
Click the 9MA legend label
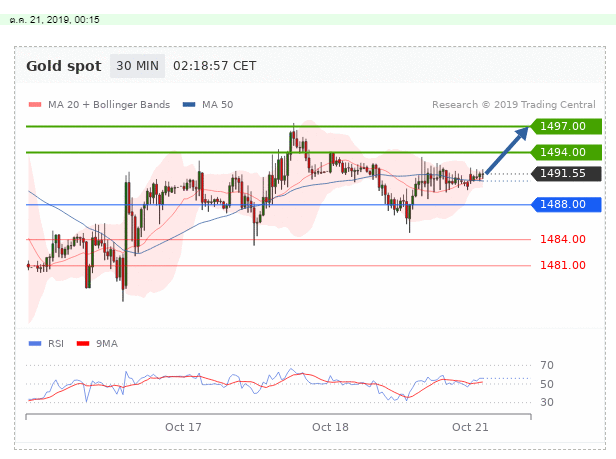tap(107, 343)
